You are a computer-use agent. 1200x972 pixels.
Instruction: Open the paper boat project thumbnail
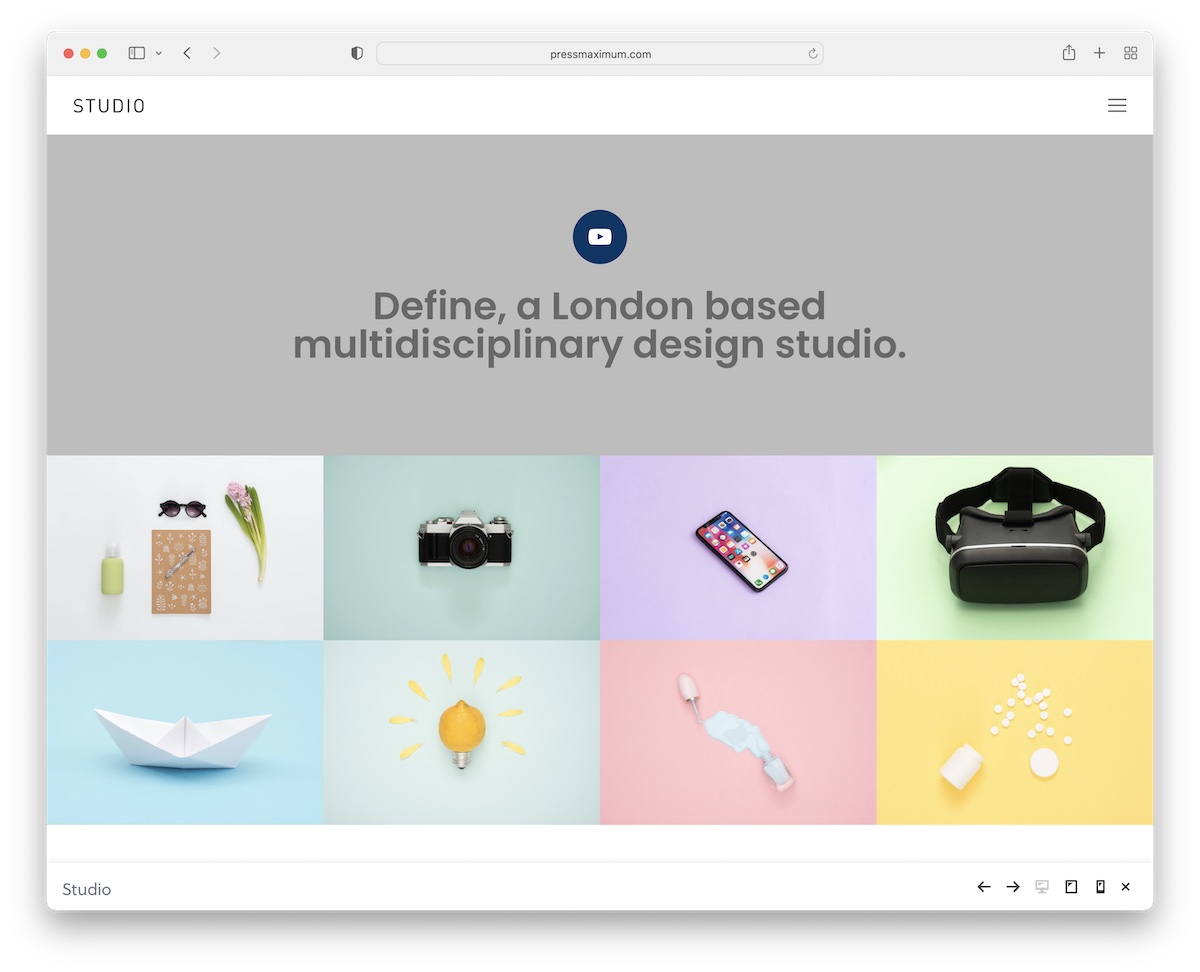pos(185,732)
